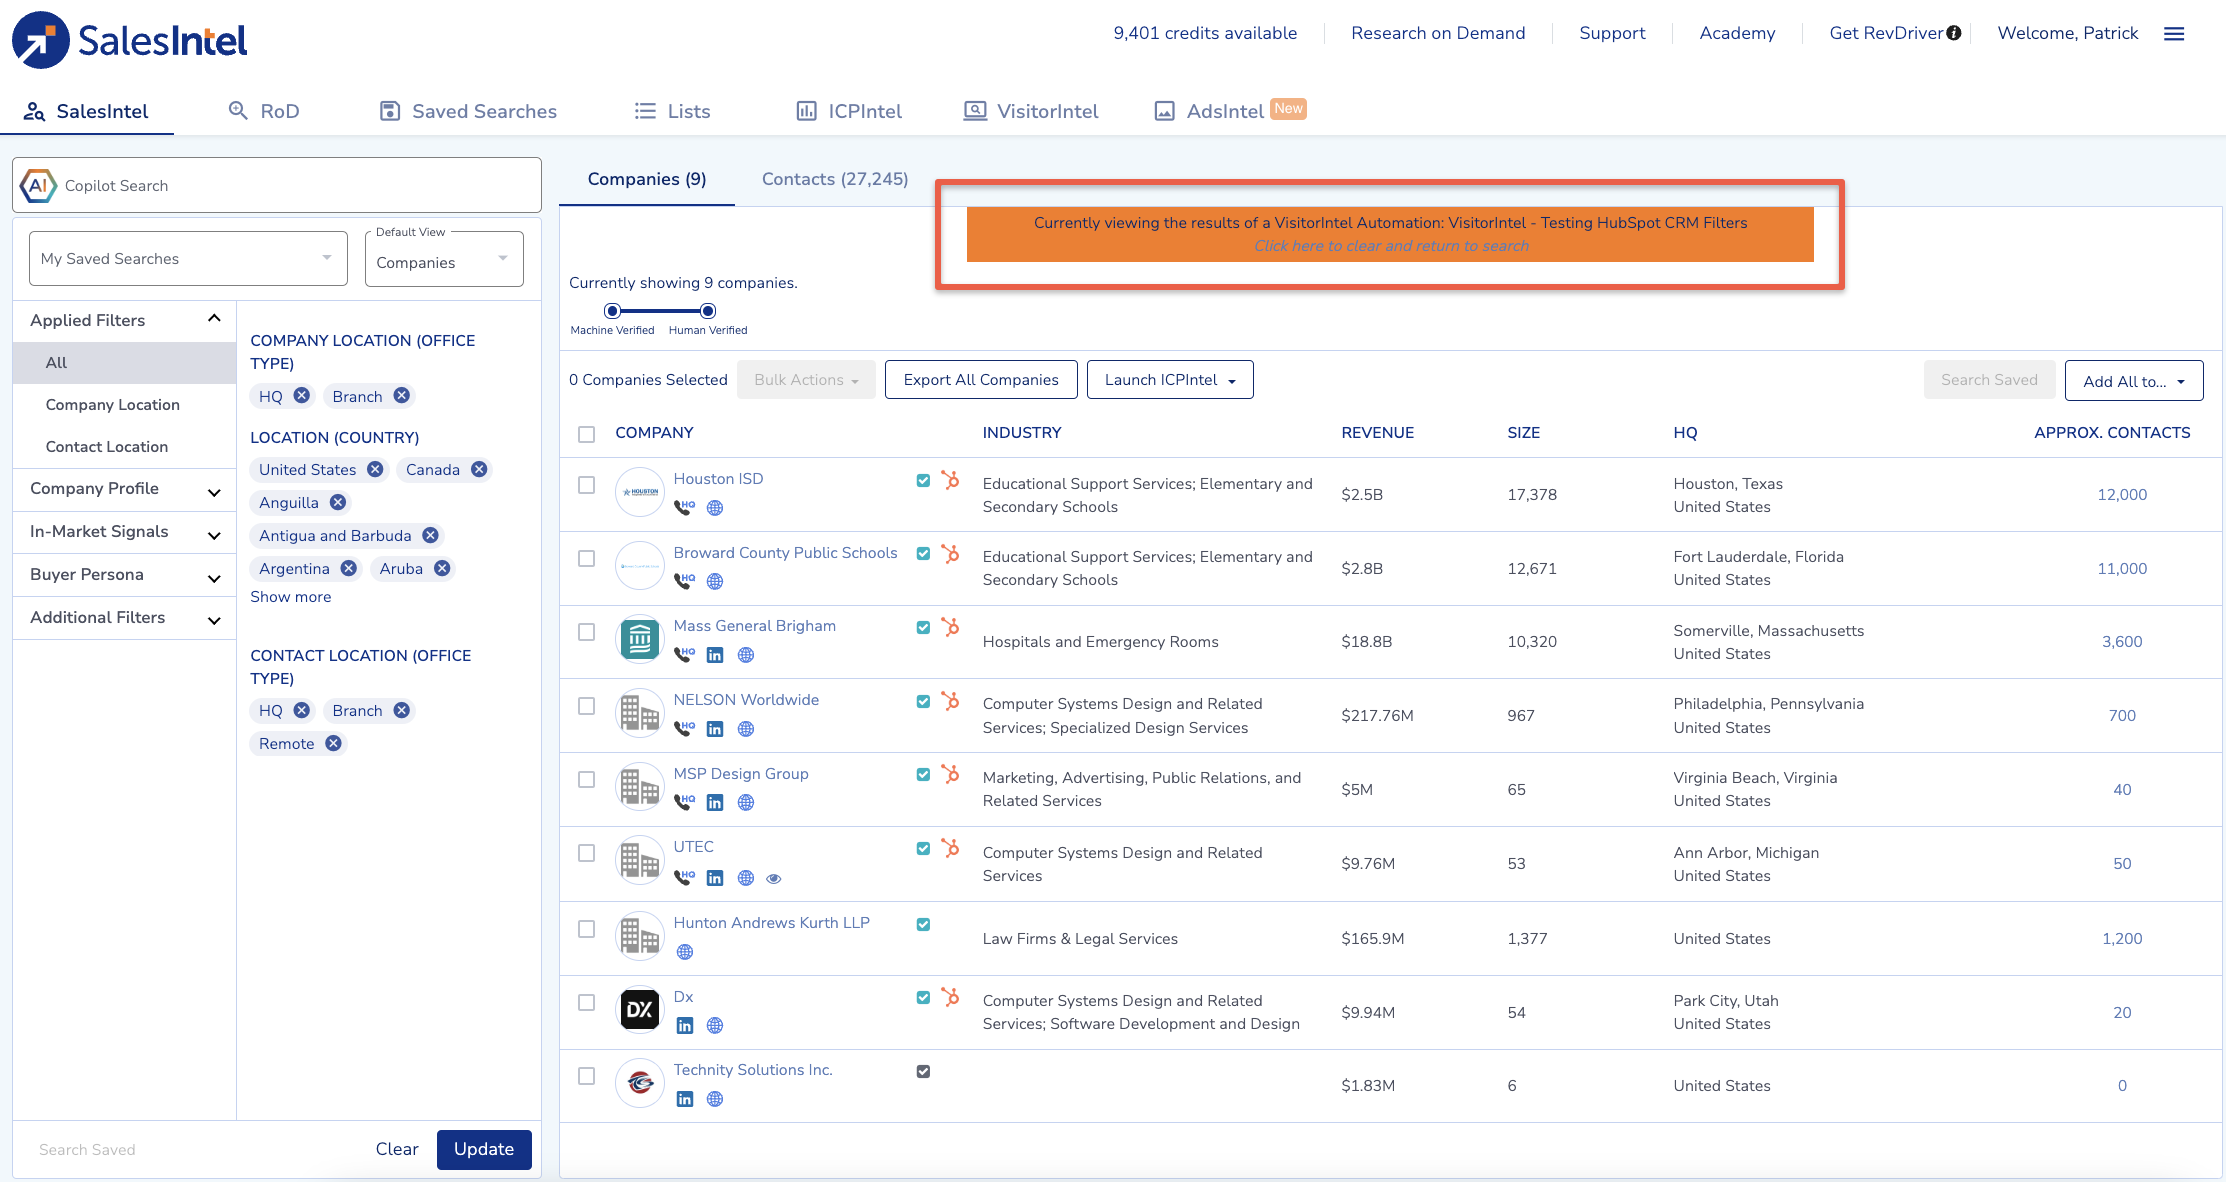This screenshot has width=2226, height=1182.
Task: Open the Add All to... dropdown
Action: tap(2134, 381)
